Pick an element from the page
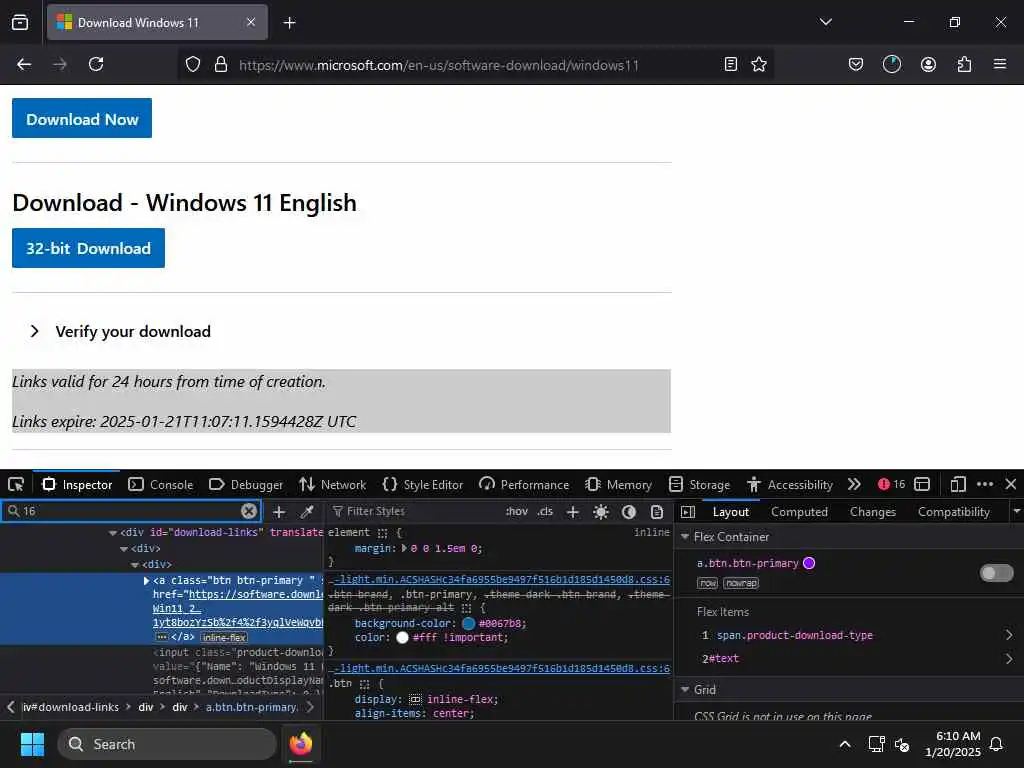1024x768 pixels. pos(16,485)
